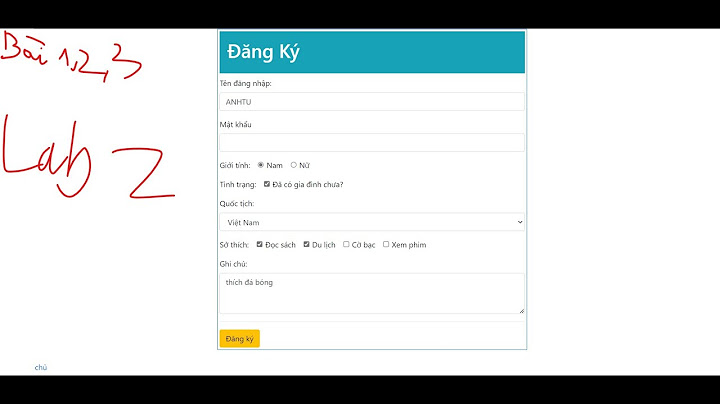Image resolution: width=720 pixels, height=404 pixels.
Task: Click the Tên đăng nhập label
Action: (246, 83)
